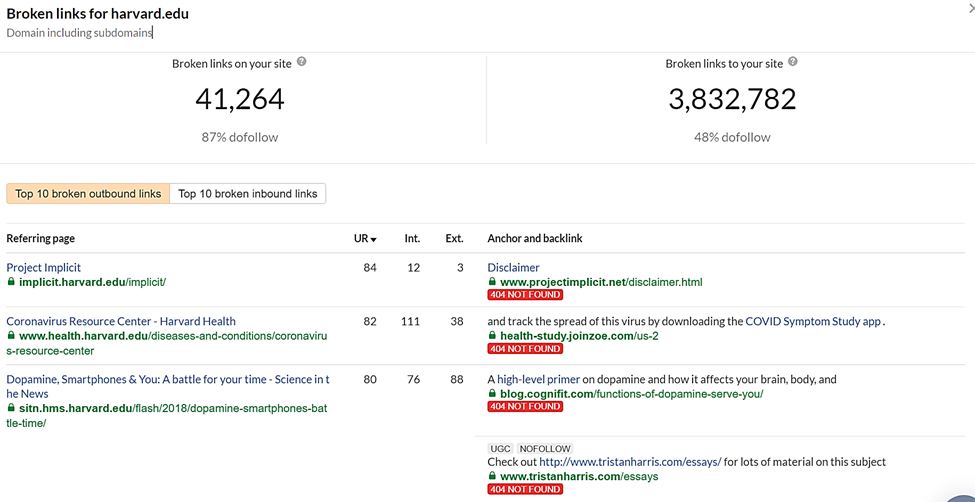
Task: Click the 3,832,782 broken links count
Action: coord(732,99)
